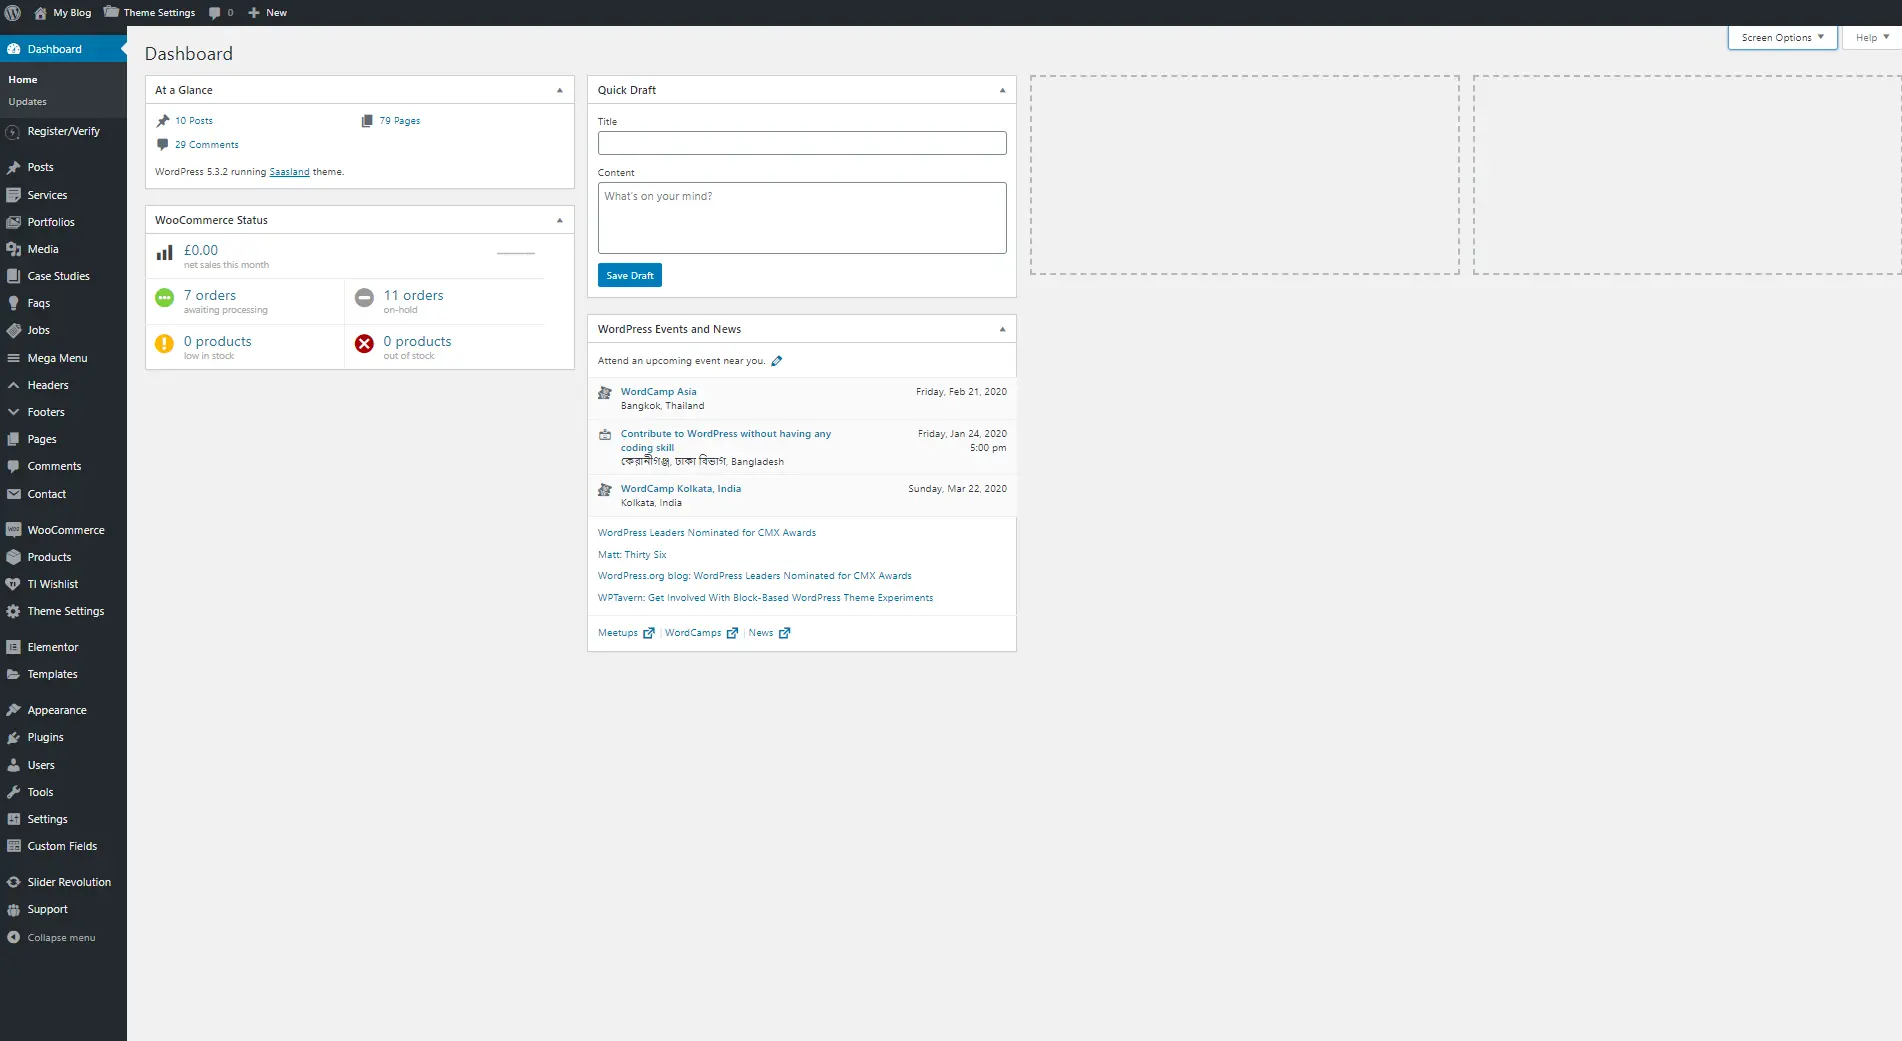Collapse the admin sidebar menu
The height and width of the screenshot is (1041, 1902).
[x=61, y=938]
